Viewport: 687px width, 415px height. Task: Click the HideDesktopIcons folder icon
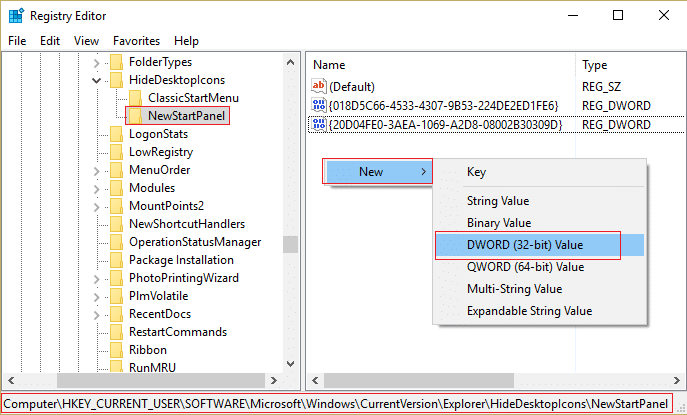117,80
